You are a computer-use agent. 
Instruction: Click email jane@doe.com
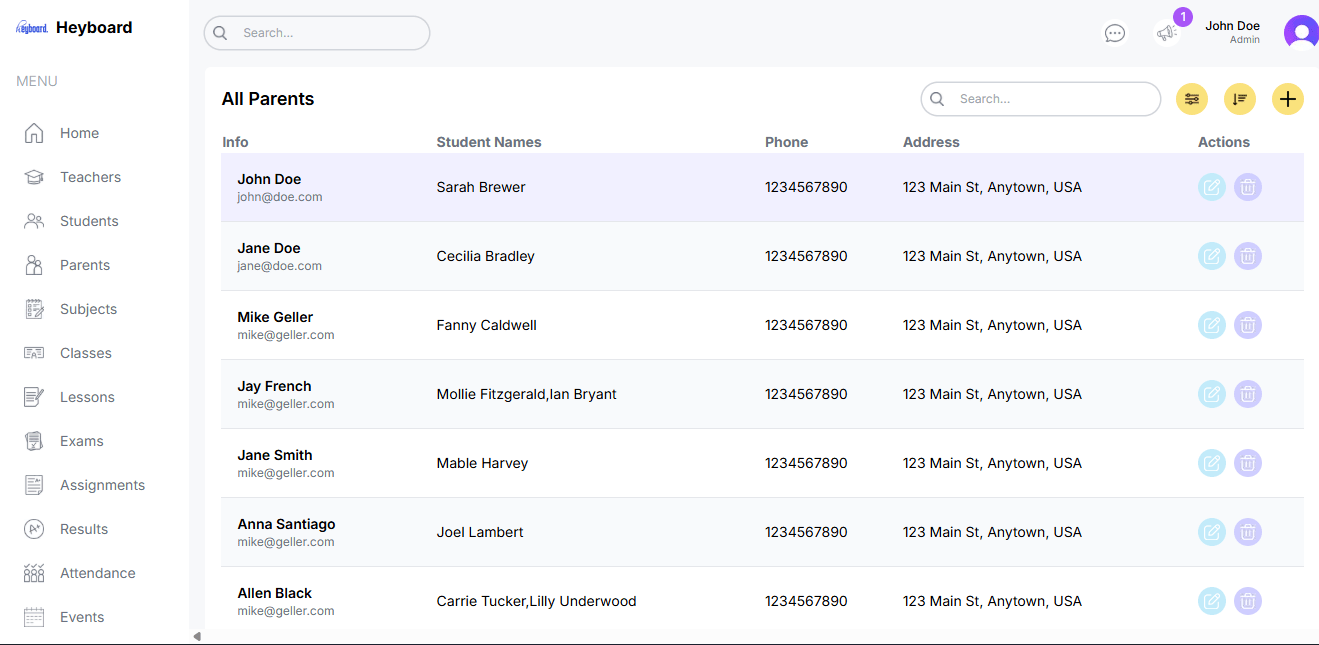click(280, 266)
